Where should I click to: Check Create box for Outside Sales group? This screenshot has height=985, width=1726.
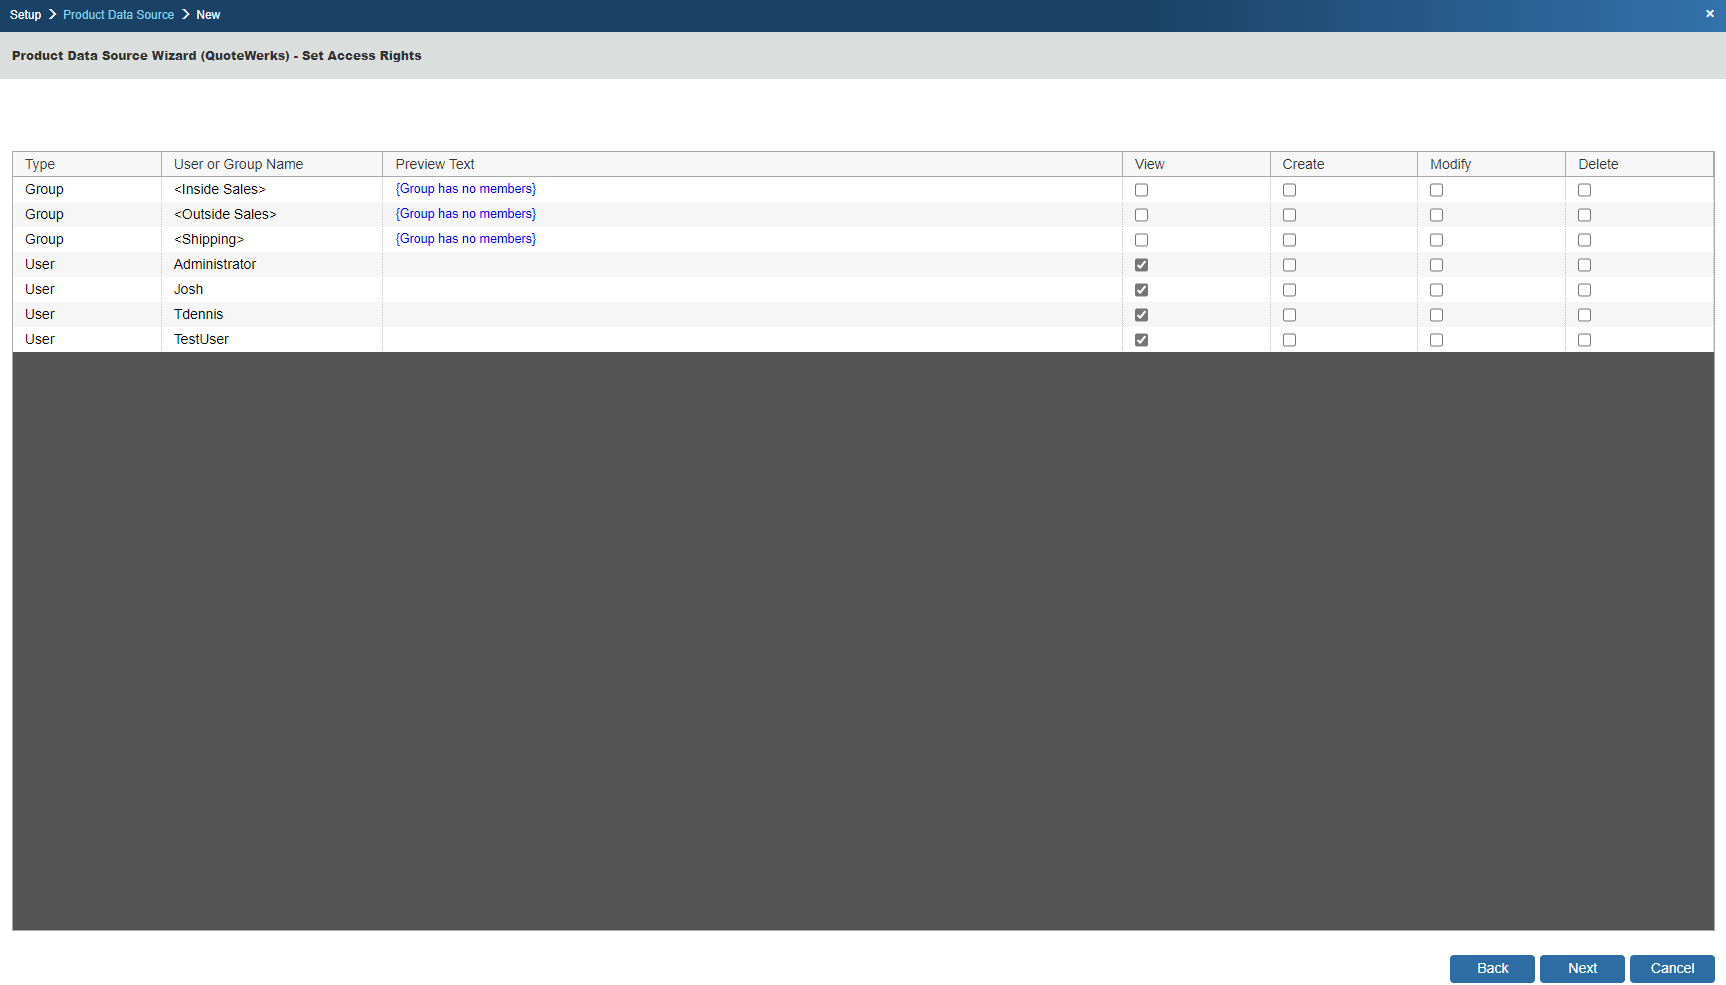[x=1289, y=215]
